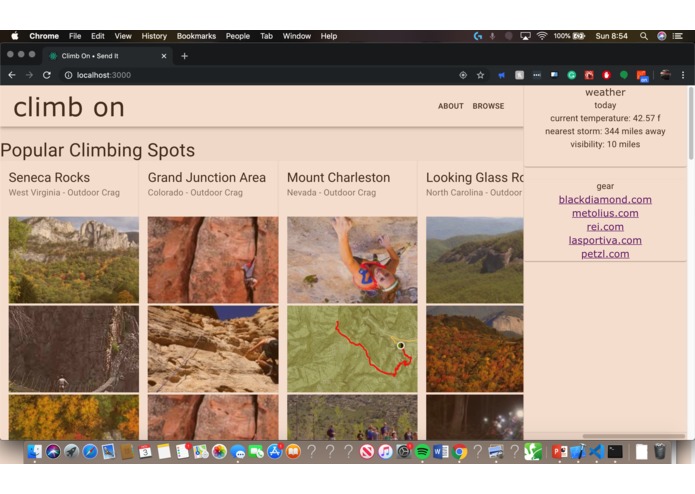Click the blue megaphone extension icon
Image resolution: width=695 pixels, height=494 pixels.
coord(502,75)
